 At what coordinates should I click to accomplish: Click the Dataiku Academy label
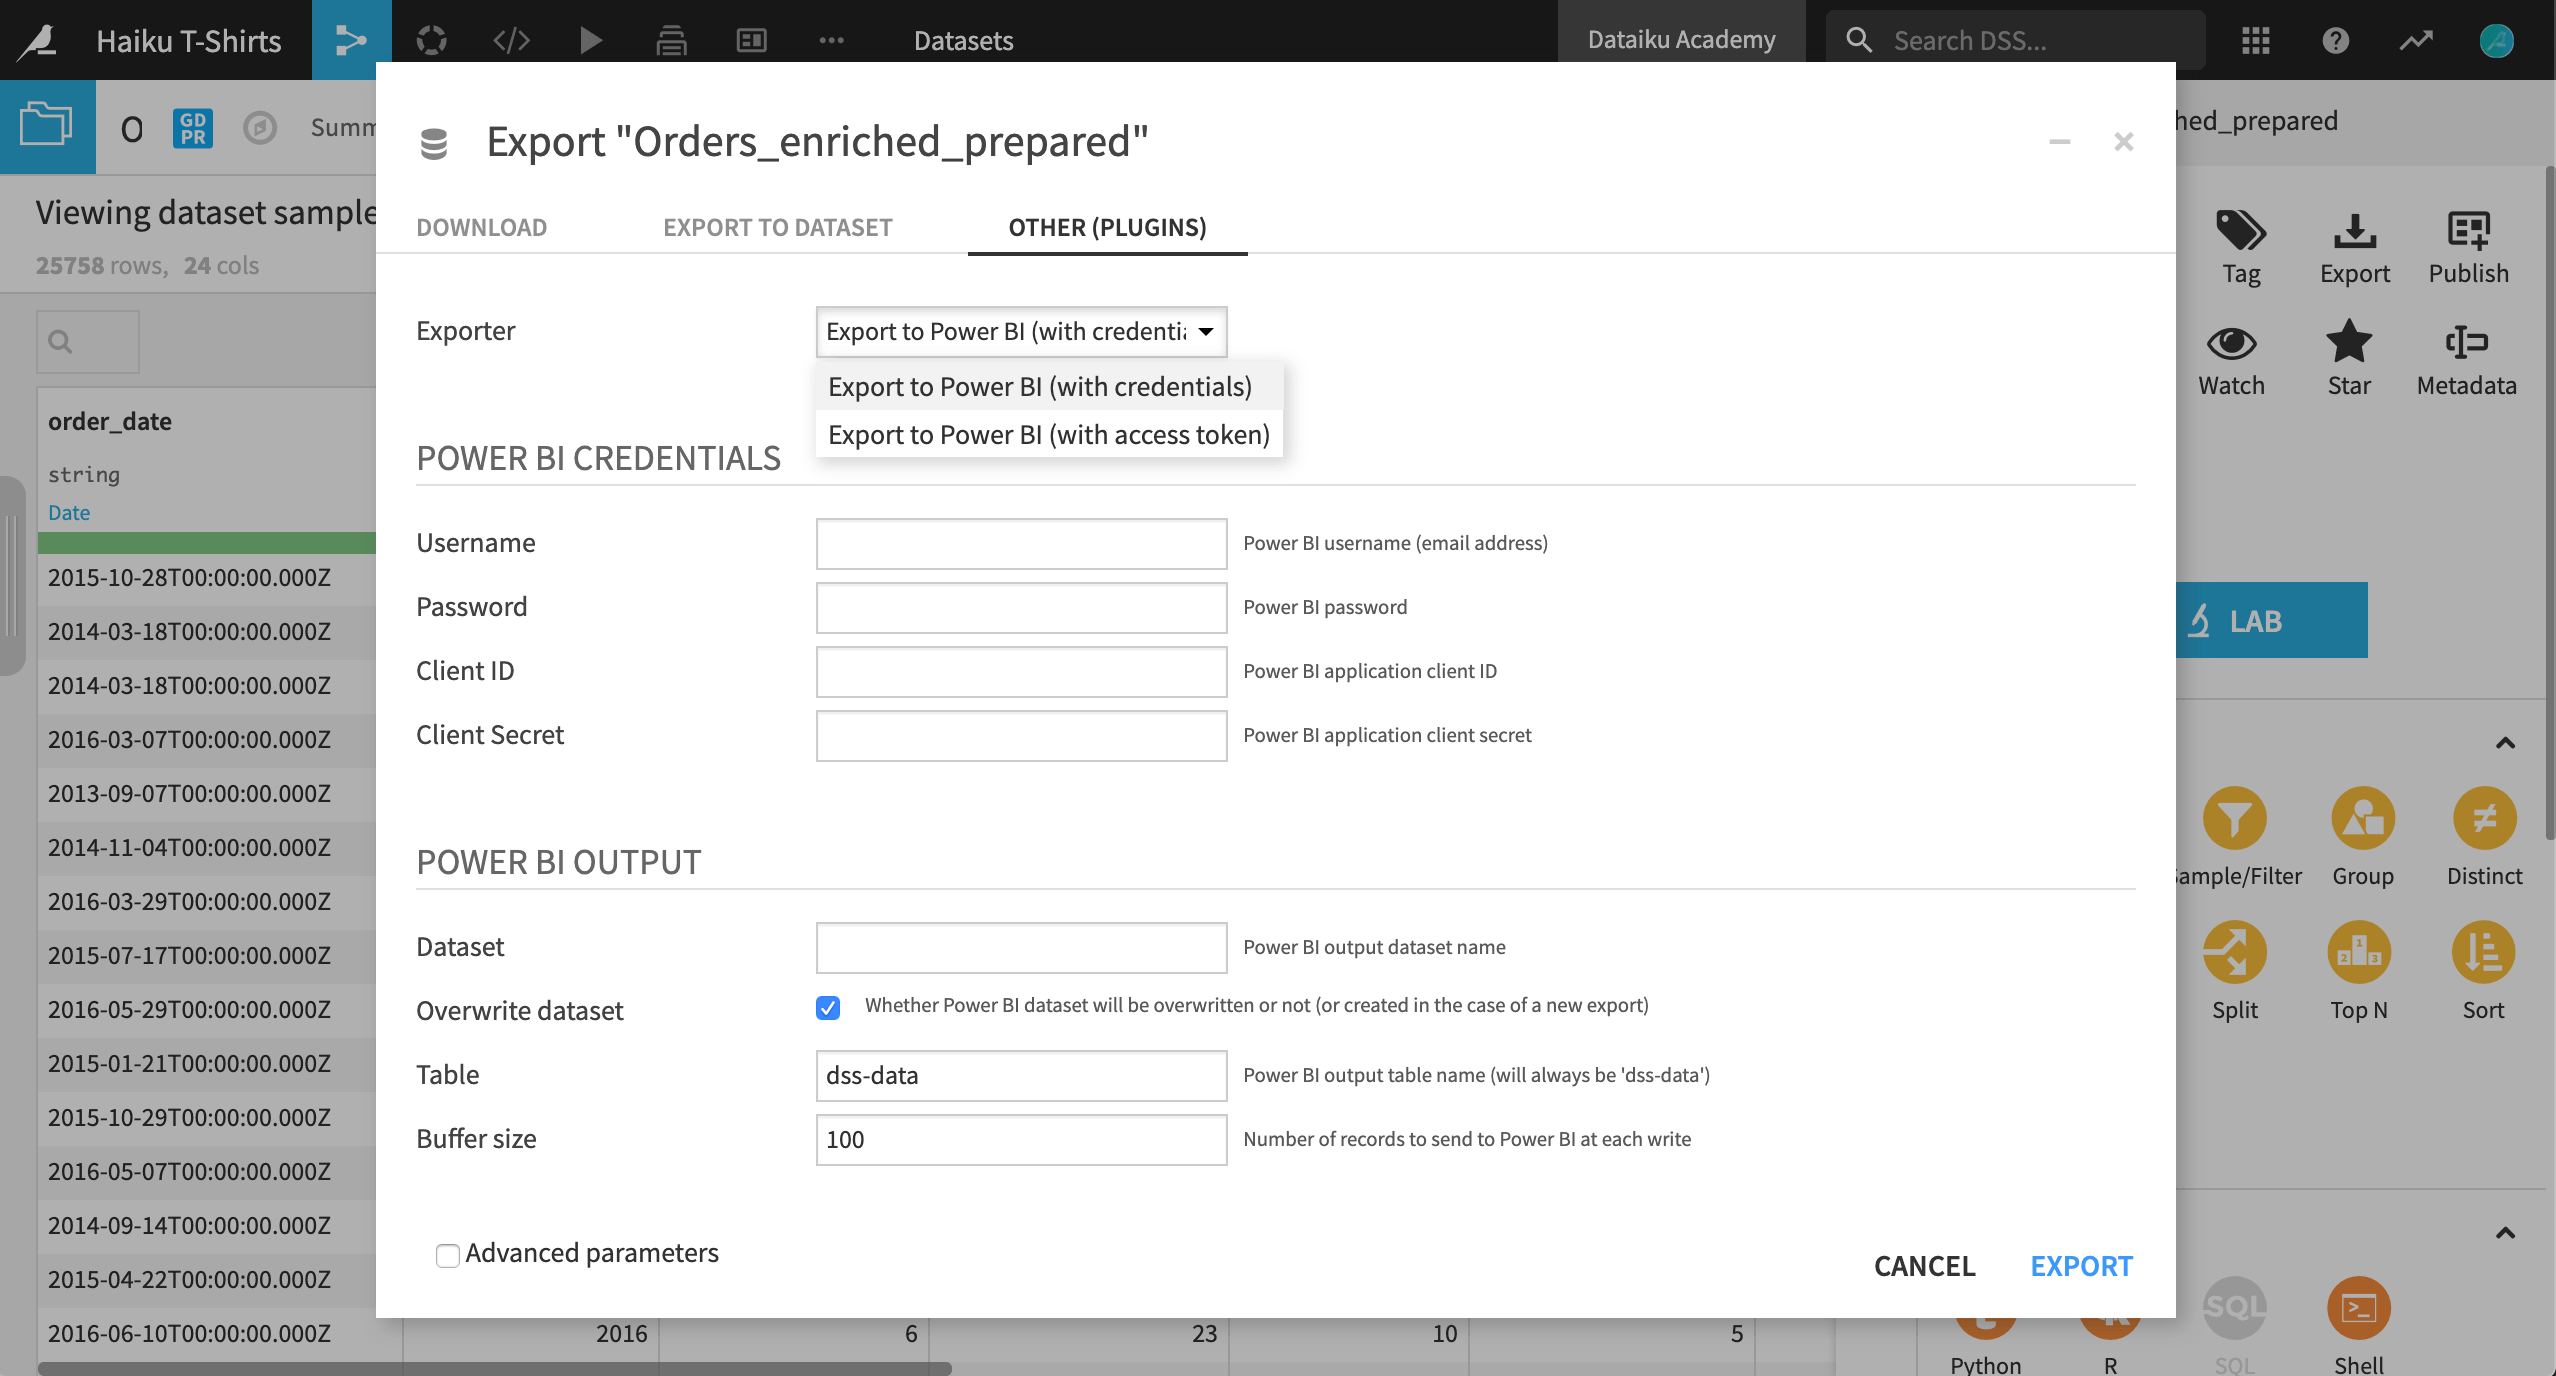click(1681, 39)
